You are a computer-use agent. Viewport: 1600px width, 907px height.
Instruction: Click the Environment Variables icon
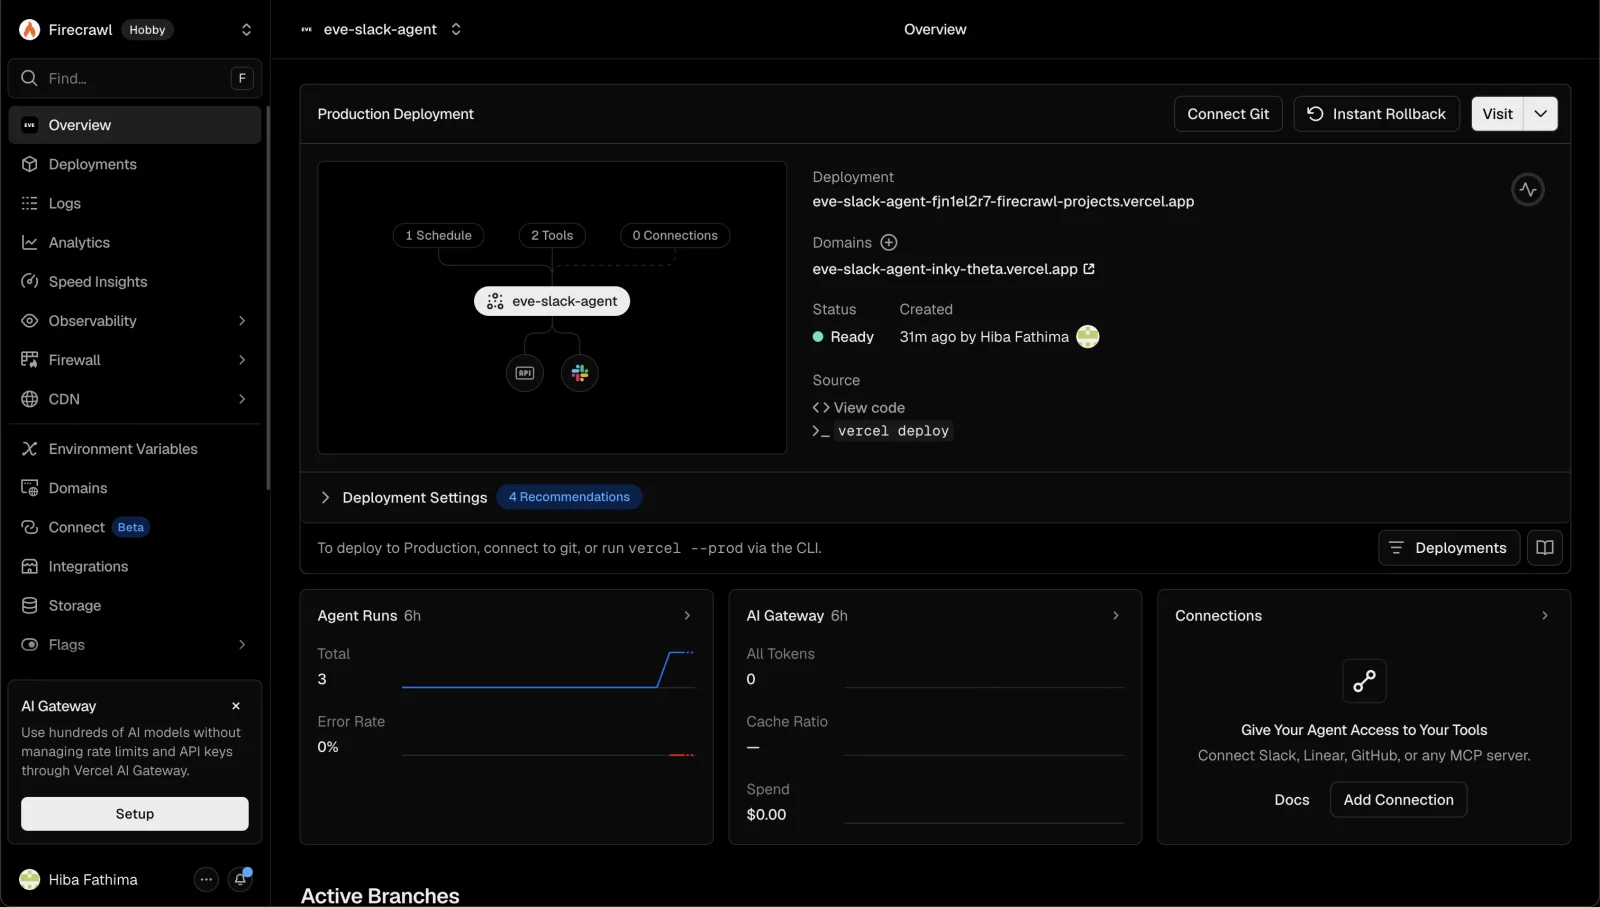[30, 448]
